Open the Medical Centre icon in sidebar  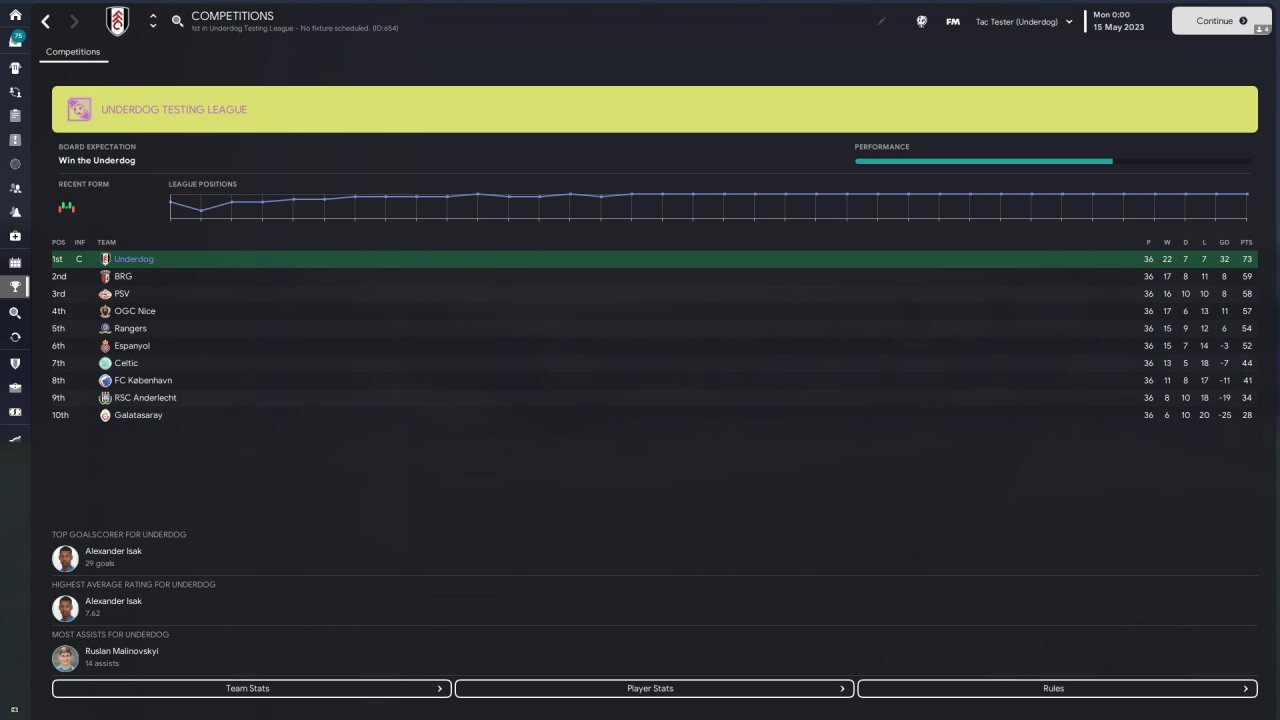tap(15, 236)
